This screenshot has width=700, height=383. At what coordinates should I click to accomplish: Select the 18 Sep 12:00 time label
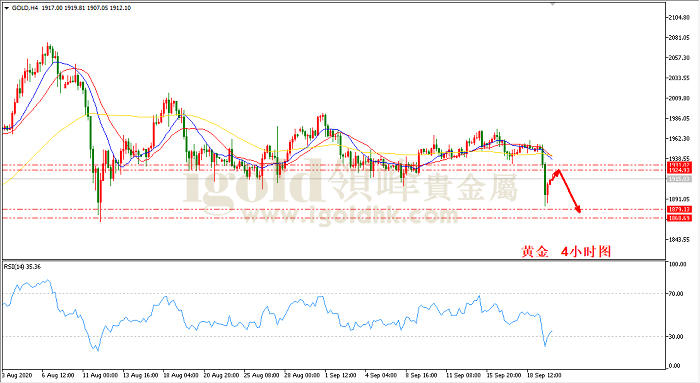coord(543,375)
